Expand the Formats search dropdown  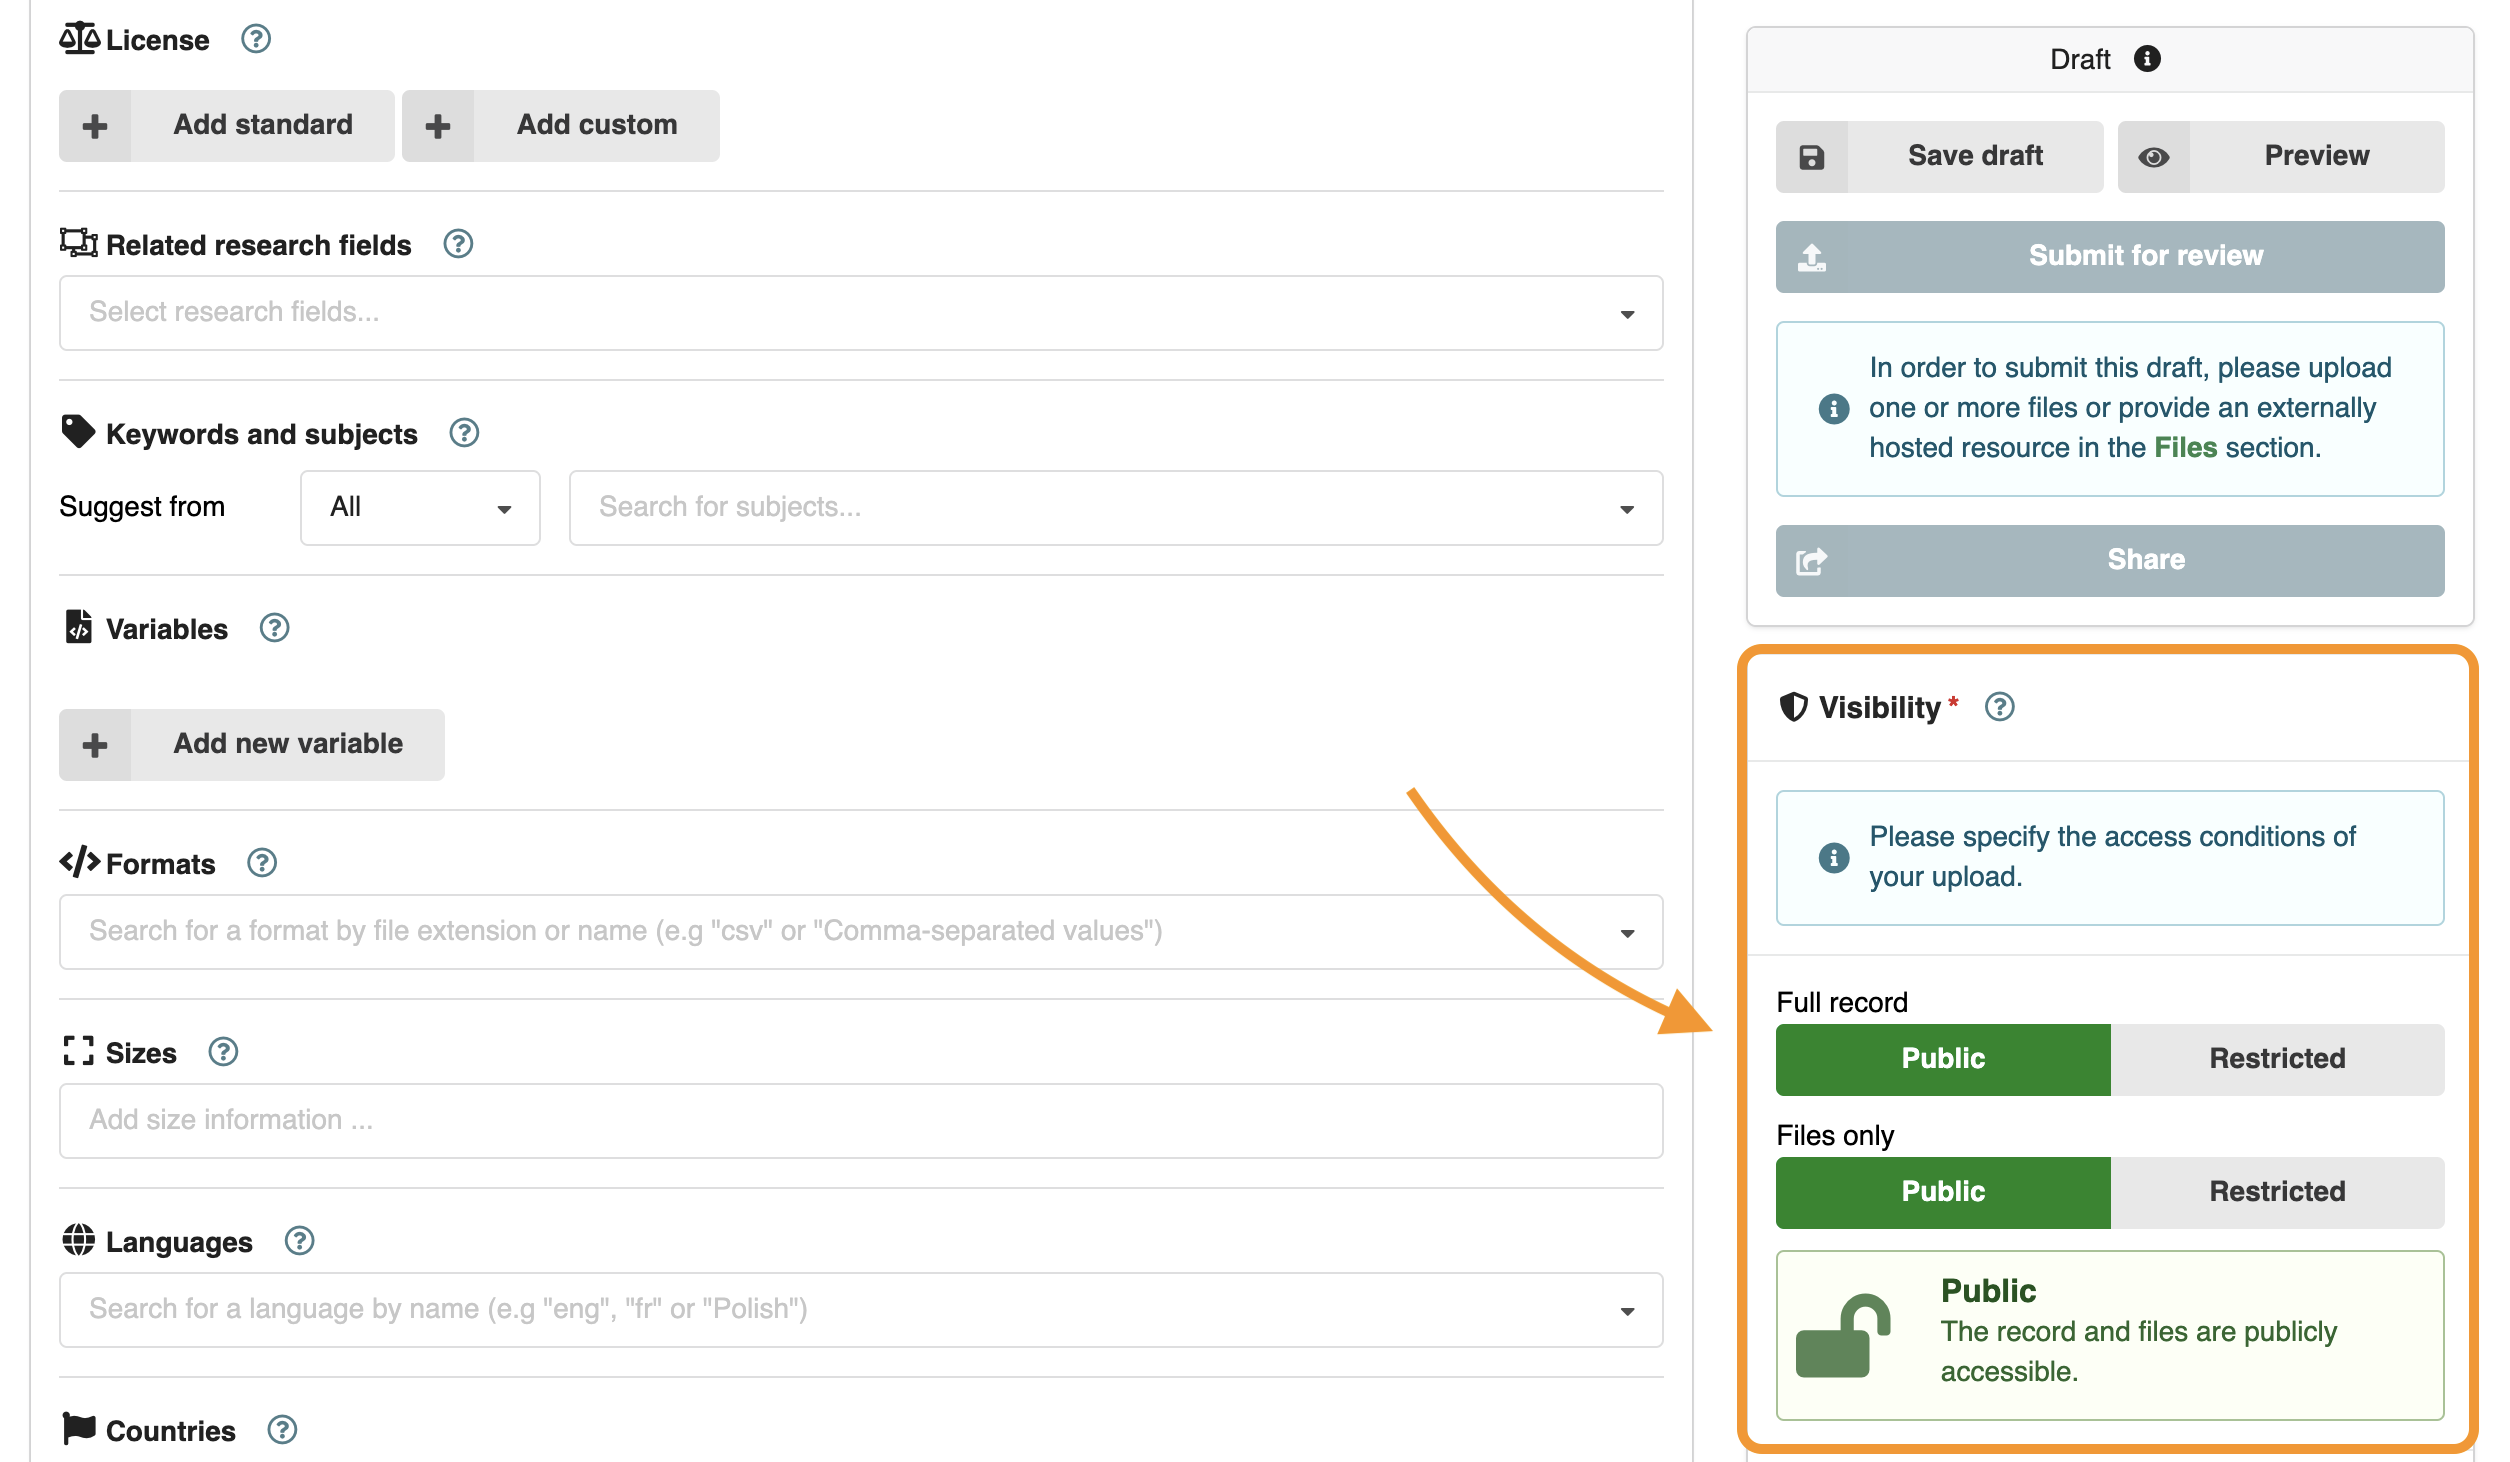(x=861, y=932)
